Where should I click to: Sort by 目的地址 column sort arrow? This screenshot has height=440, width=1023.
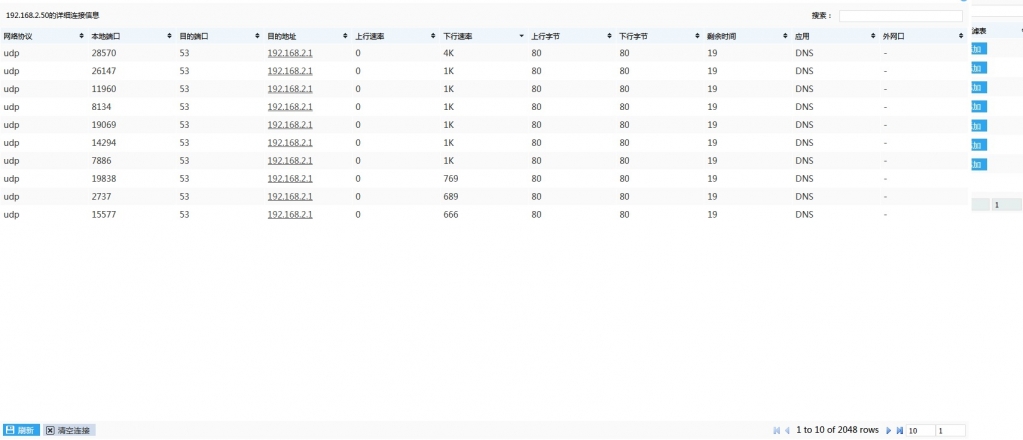pyautogui.click(x=345, y=37)
